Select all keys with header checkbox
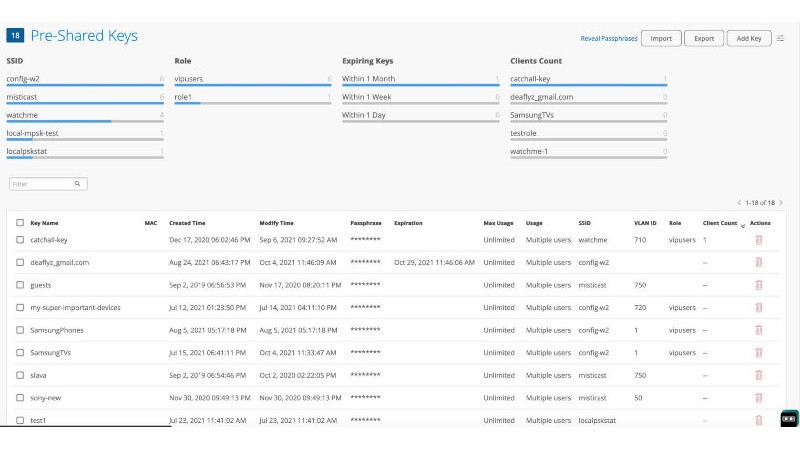 (x=20, y=223)
